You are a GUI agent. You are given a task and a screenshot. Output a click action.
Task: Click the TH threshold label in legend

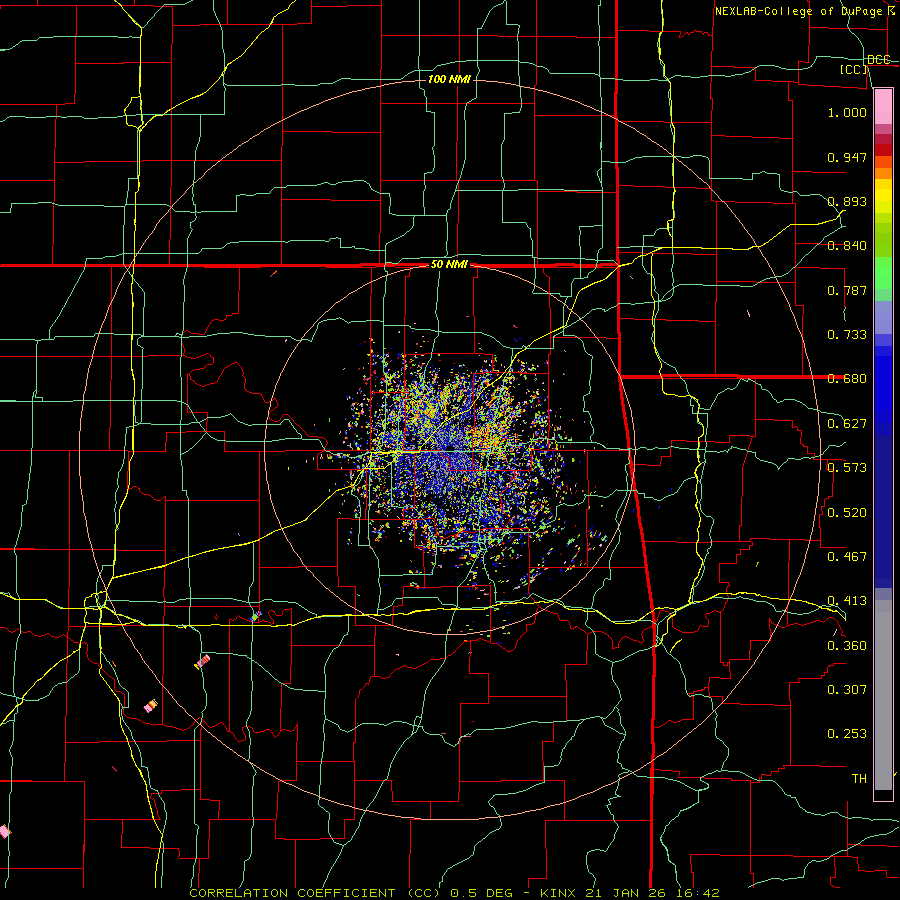click(859, 779)
